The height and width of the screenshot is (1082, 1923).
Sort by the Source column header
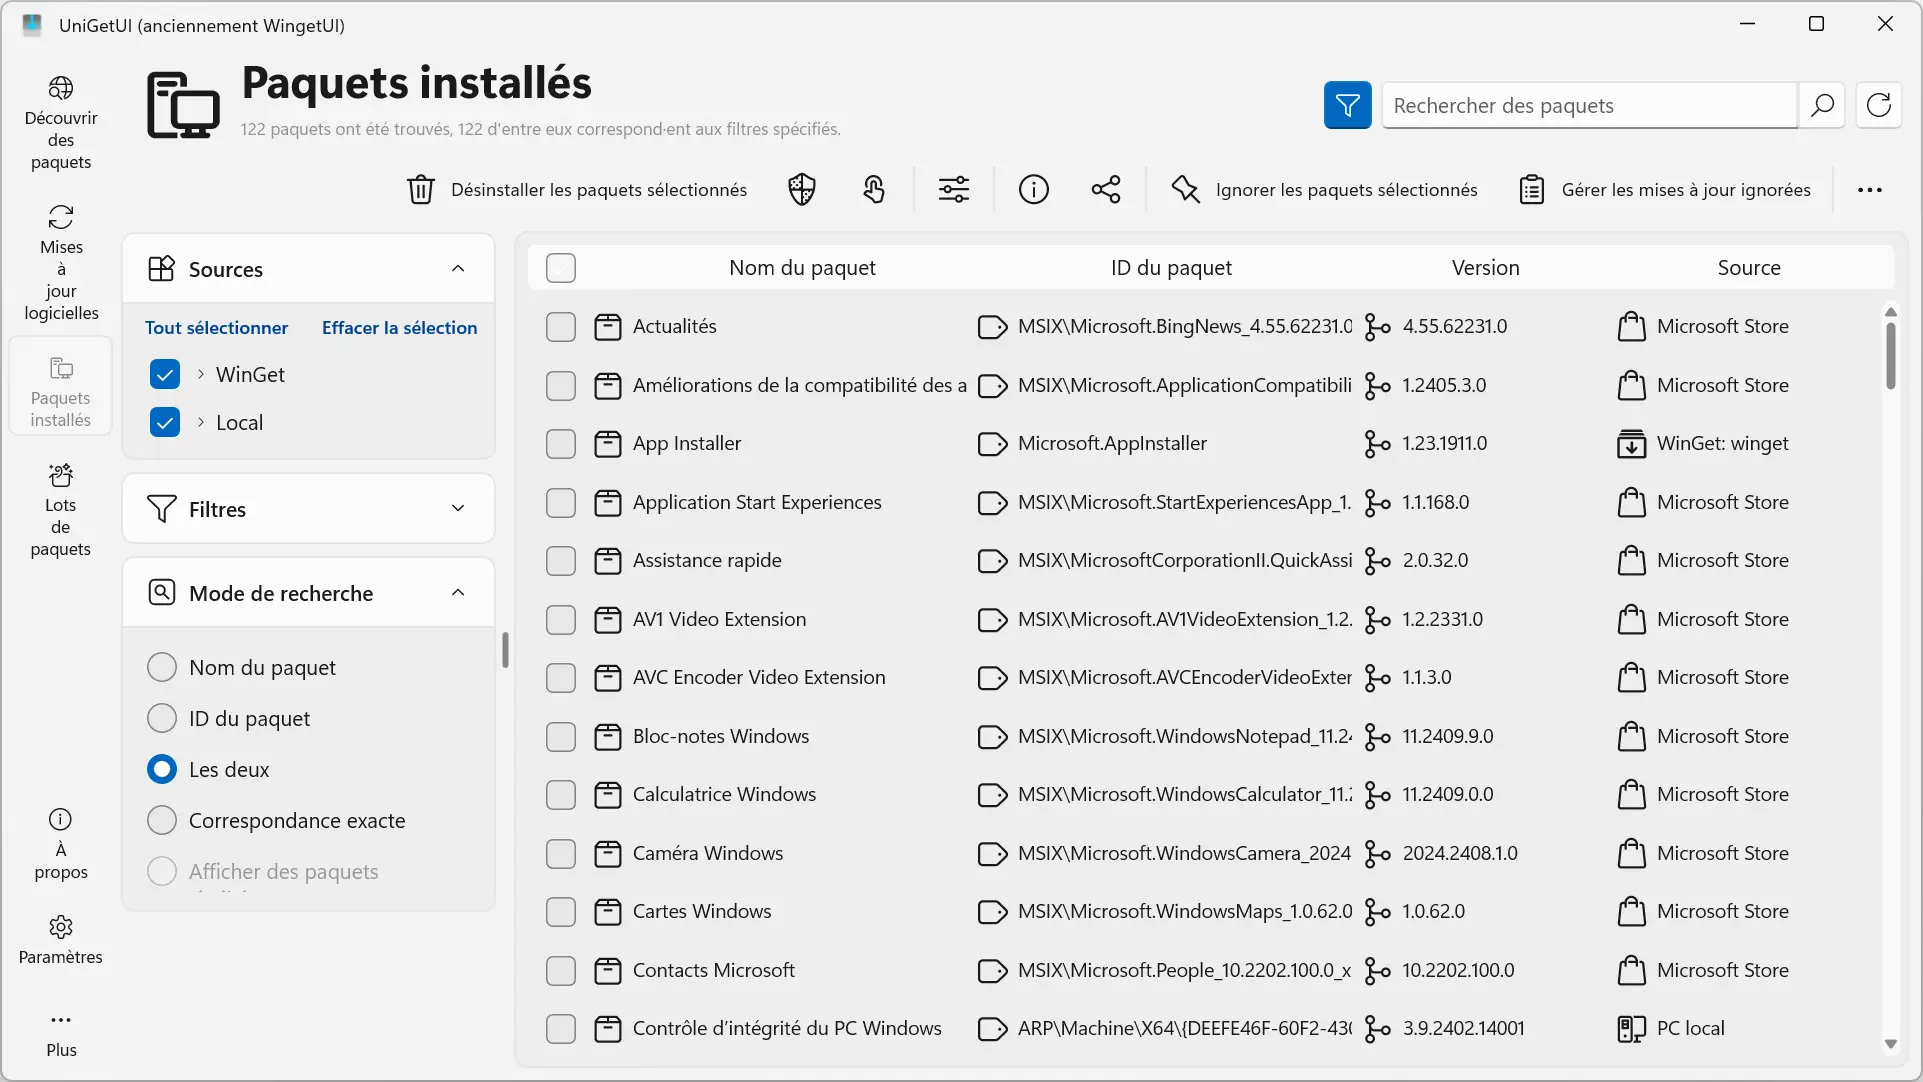click(x=1749, y=268)
